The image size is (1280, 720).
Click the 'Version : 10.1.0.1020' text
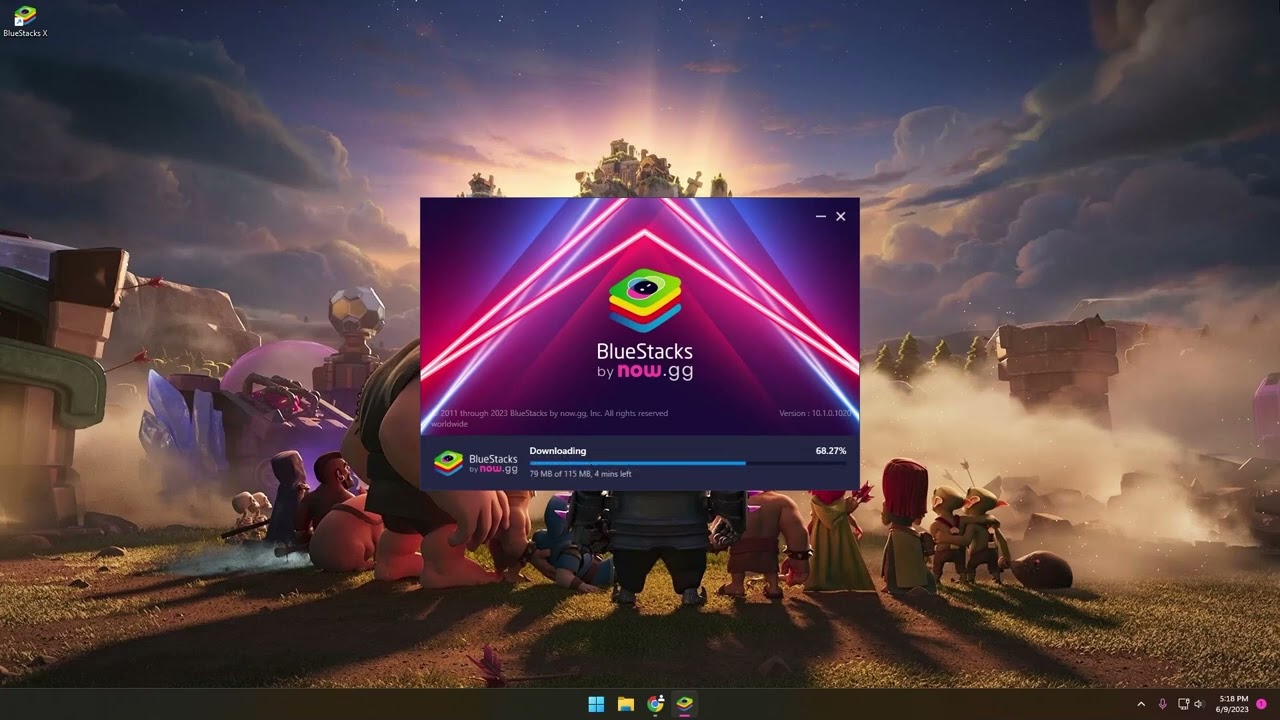[816, 413]
